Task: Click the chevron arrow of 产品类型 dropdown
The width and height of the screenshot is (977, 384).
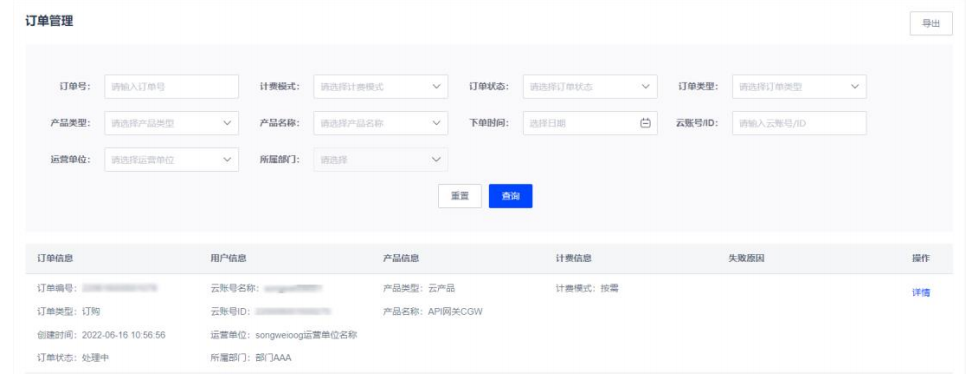Action: (227, 123)
